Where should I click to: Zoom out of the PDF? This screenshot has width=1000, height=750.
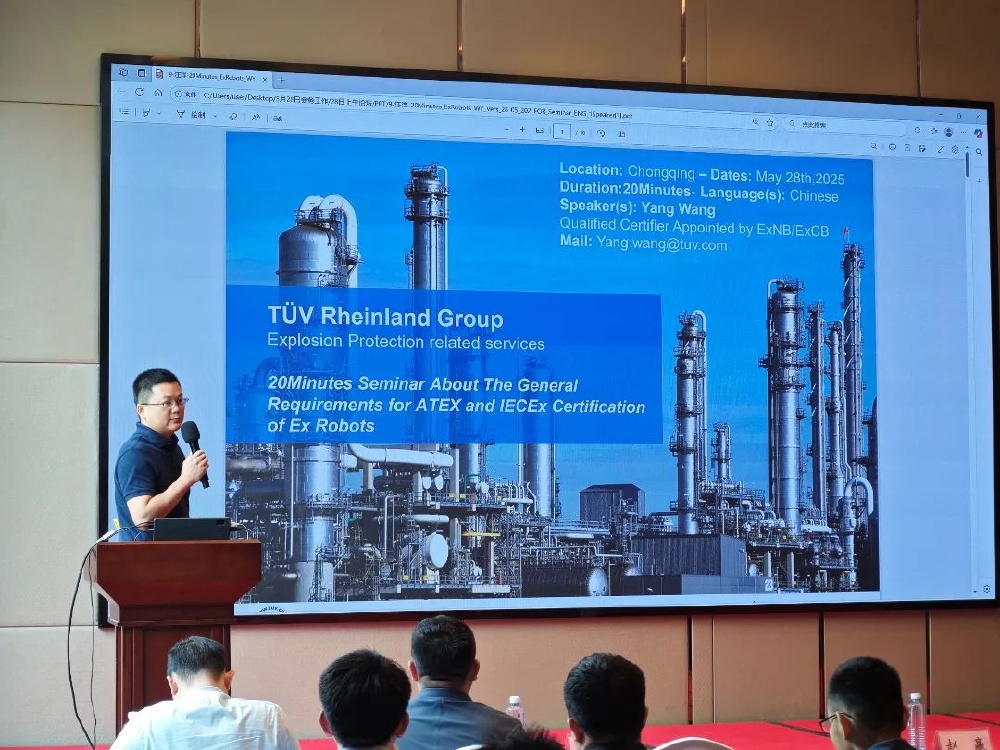coord(506,129)
